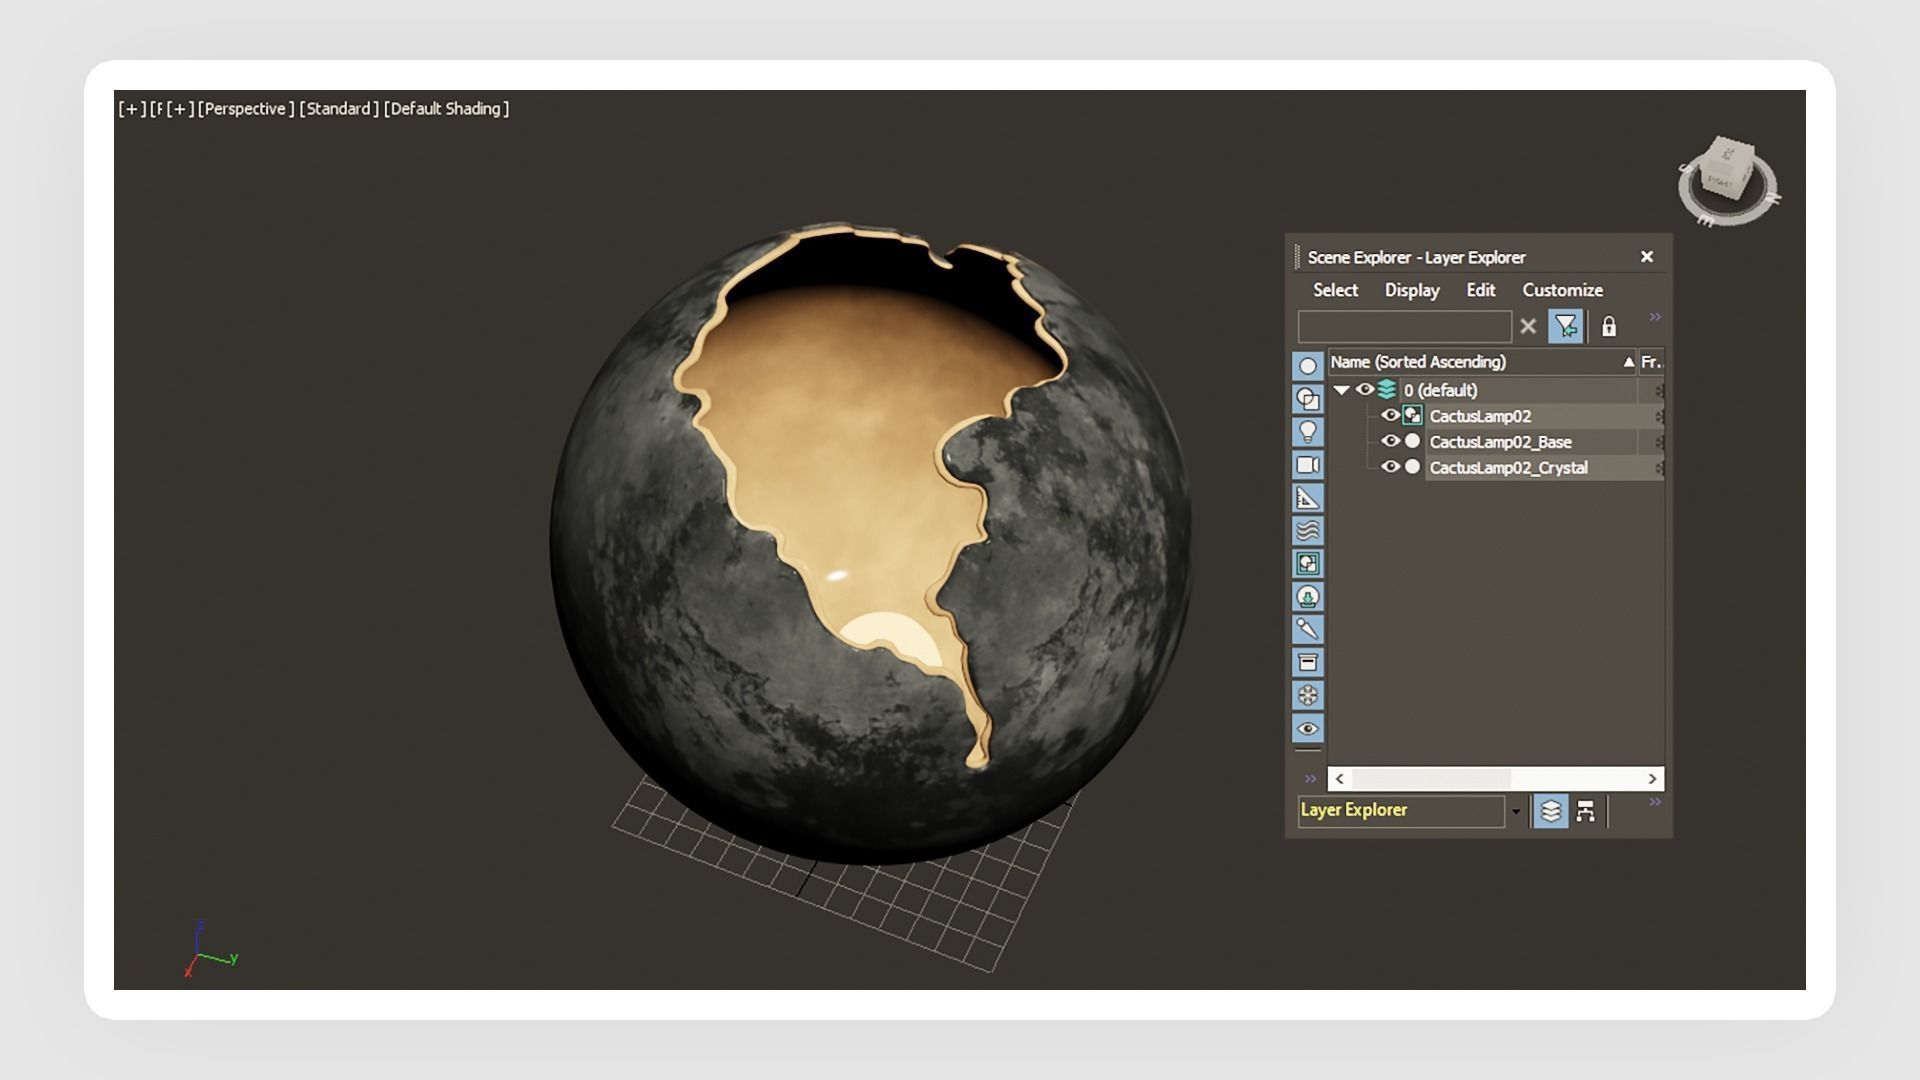Open the Display menu
The height and width of the screenshot is (1080, 1920).
click(1411, 290)
